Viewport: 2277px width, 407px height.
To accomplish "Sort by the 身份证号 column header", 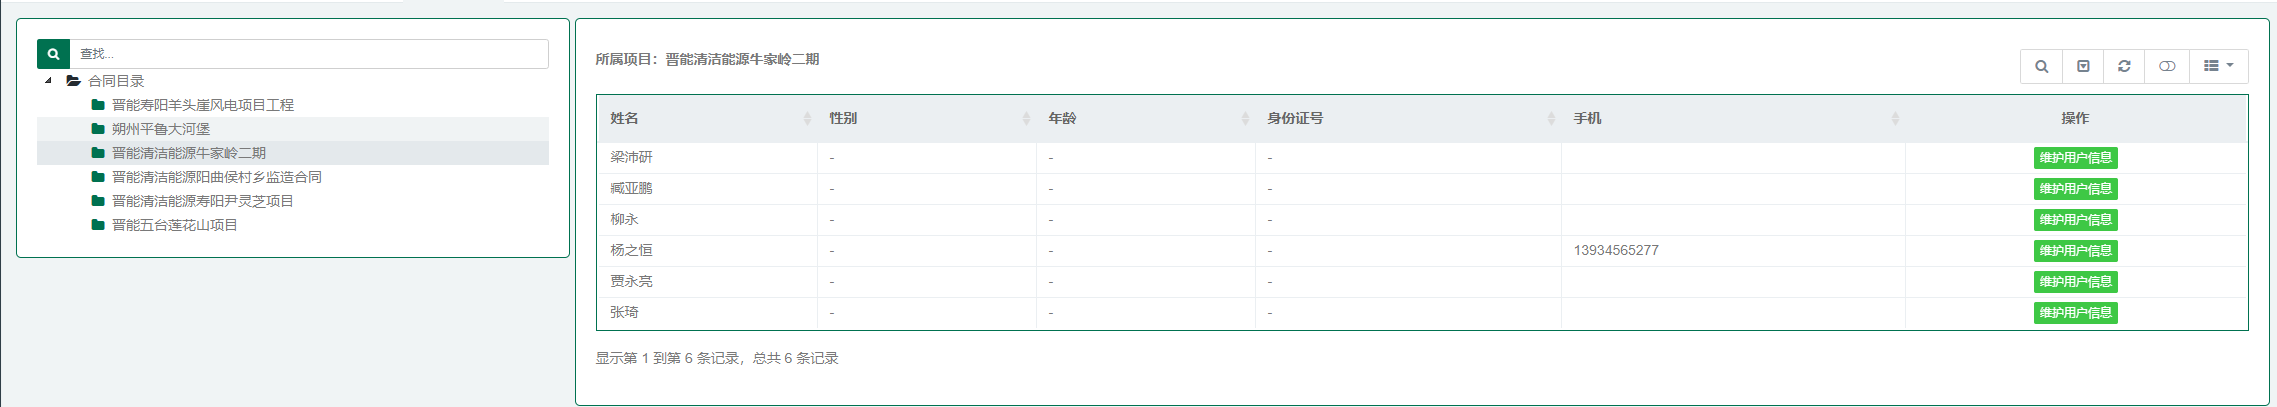I will click(x=1408, y=118).
